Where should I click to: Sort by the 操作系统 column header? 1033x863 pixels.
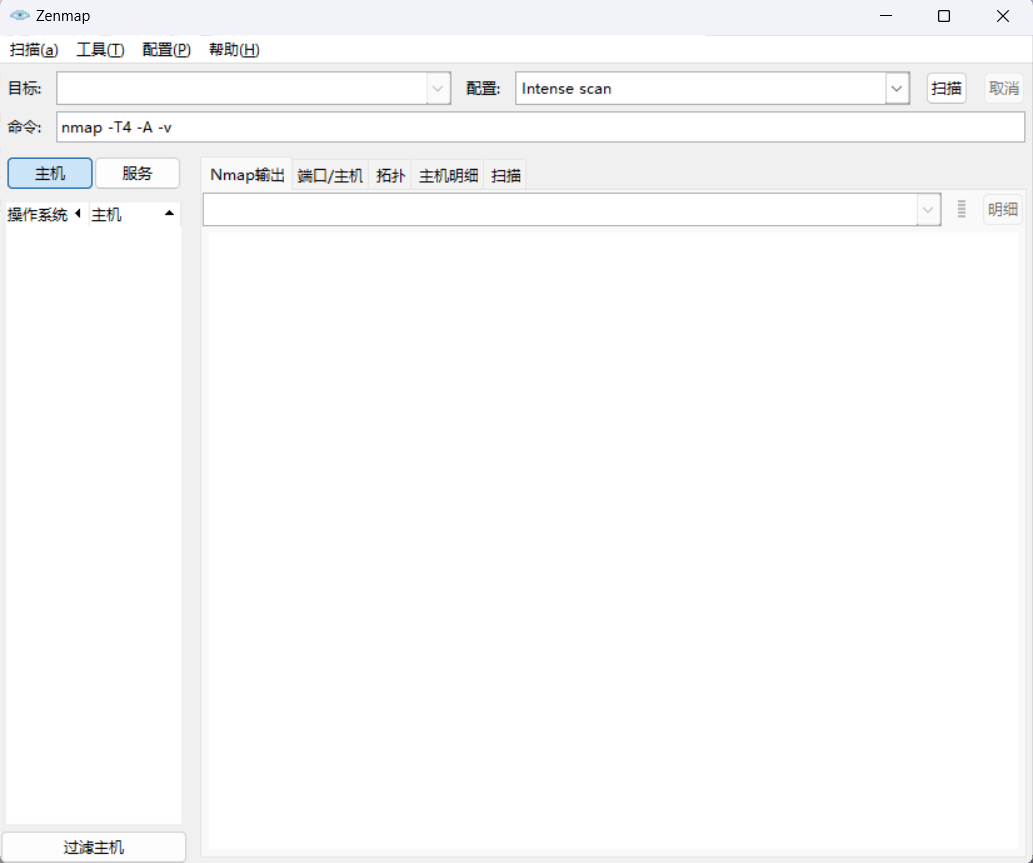click(x=44, y=215)
